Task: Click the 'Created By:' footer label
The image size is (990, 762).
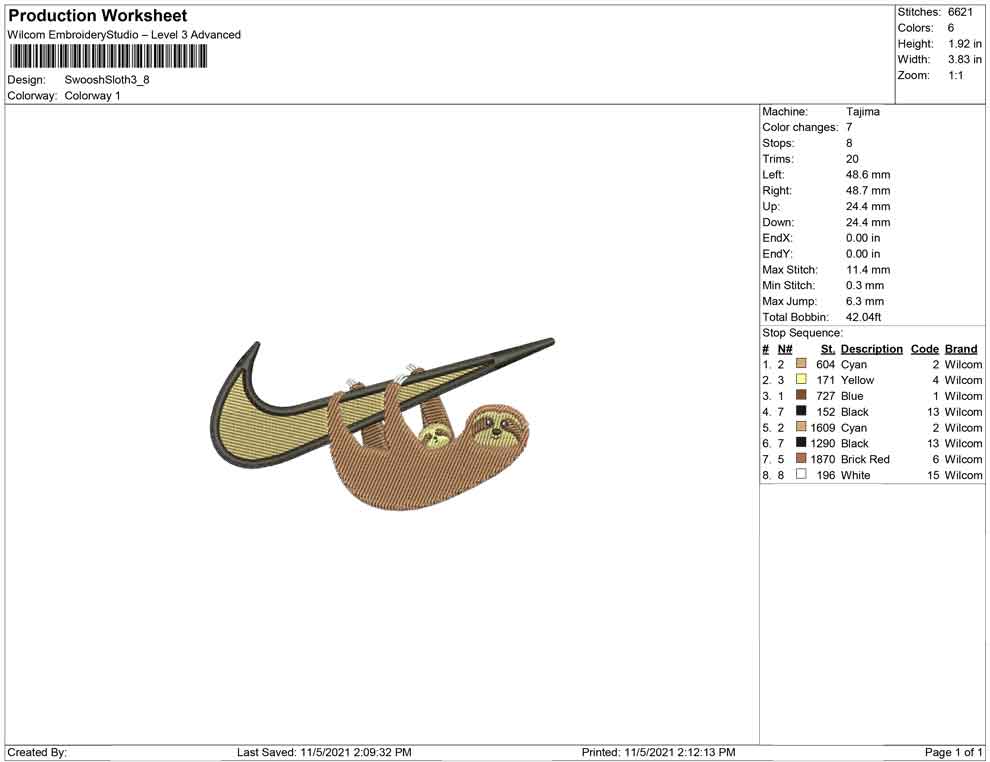Action: pos(37,752)
